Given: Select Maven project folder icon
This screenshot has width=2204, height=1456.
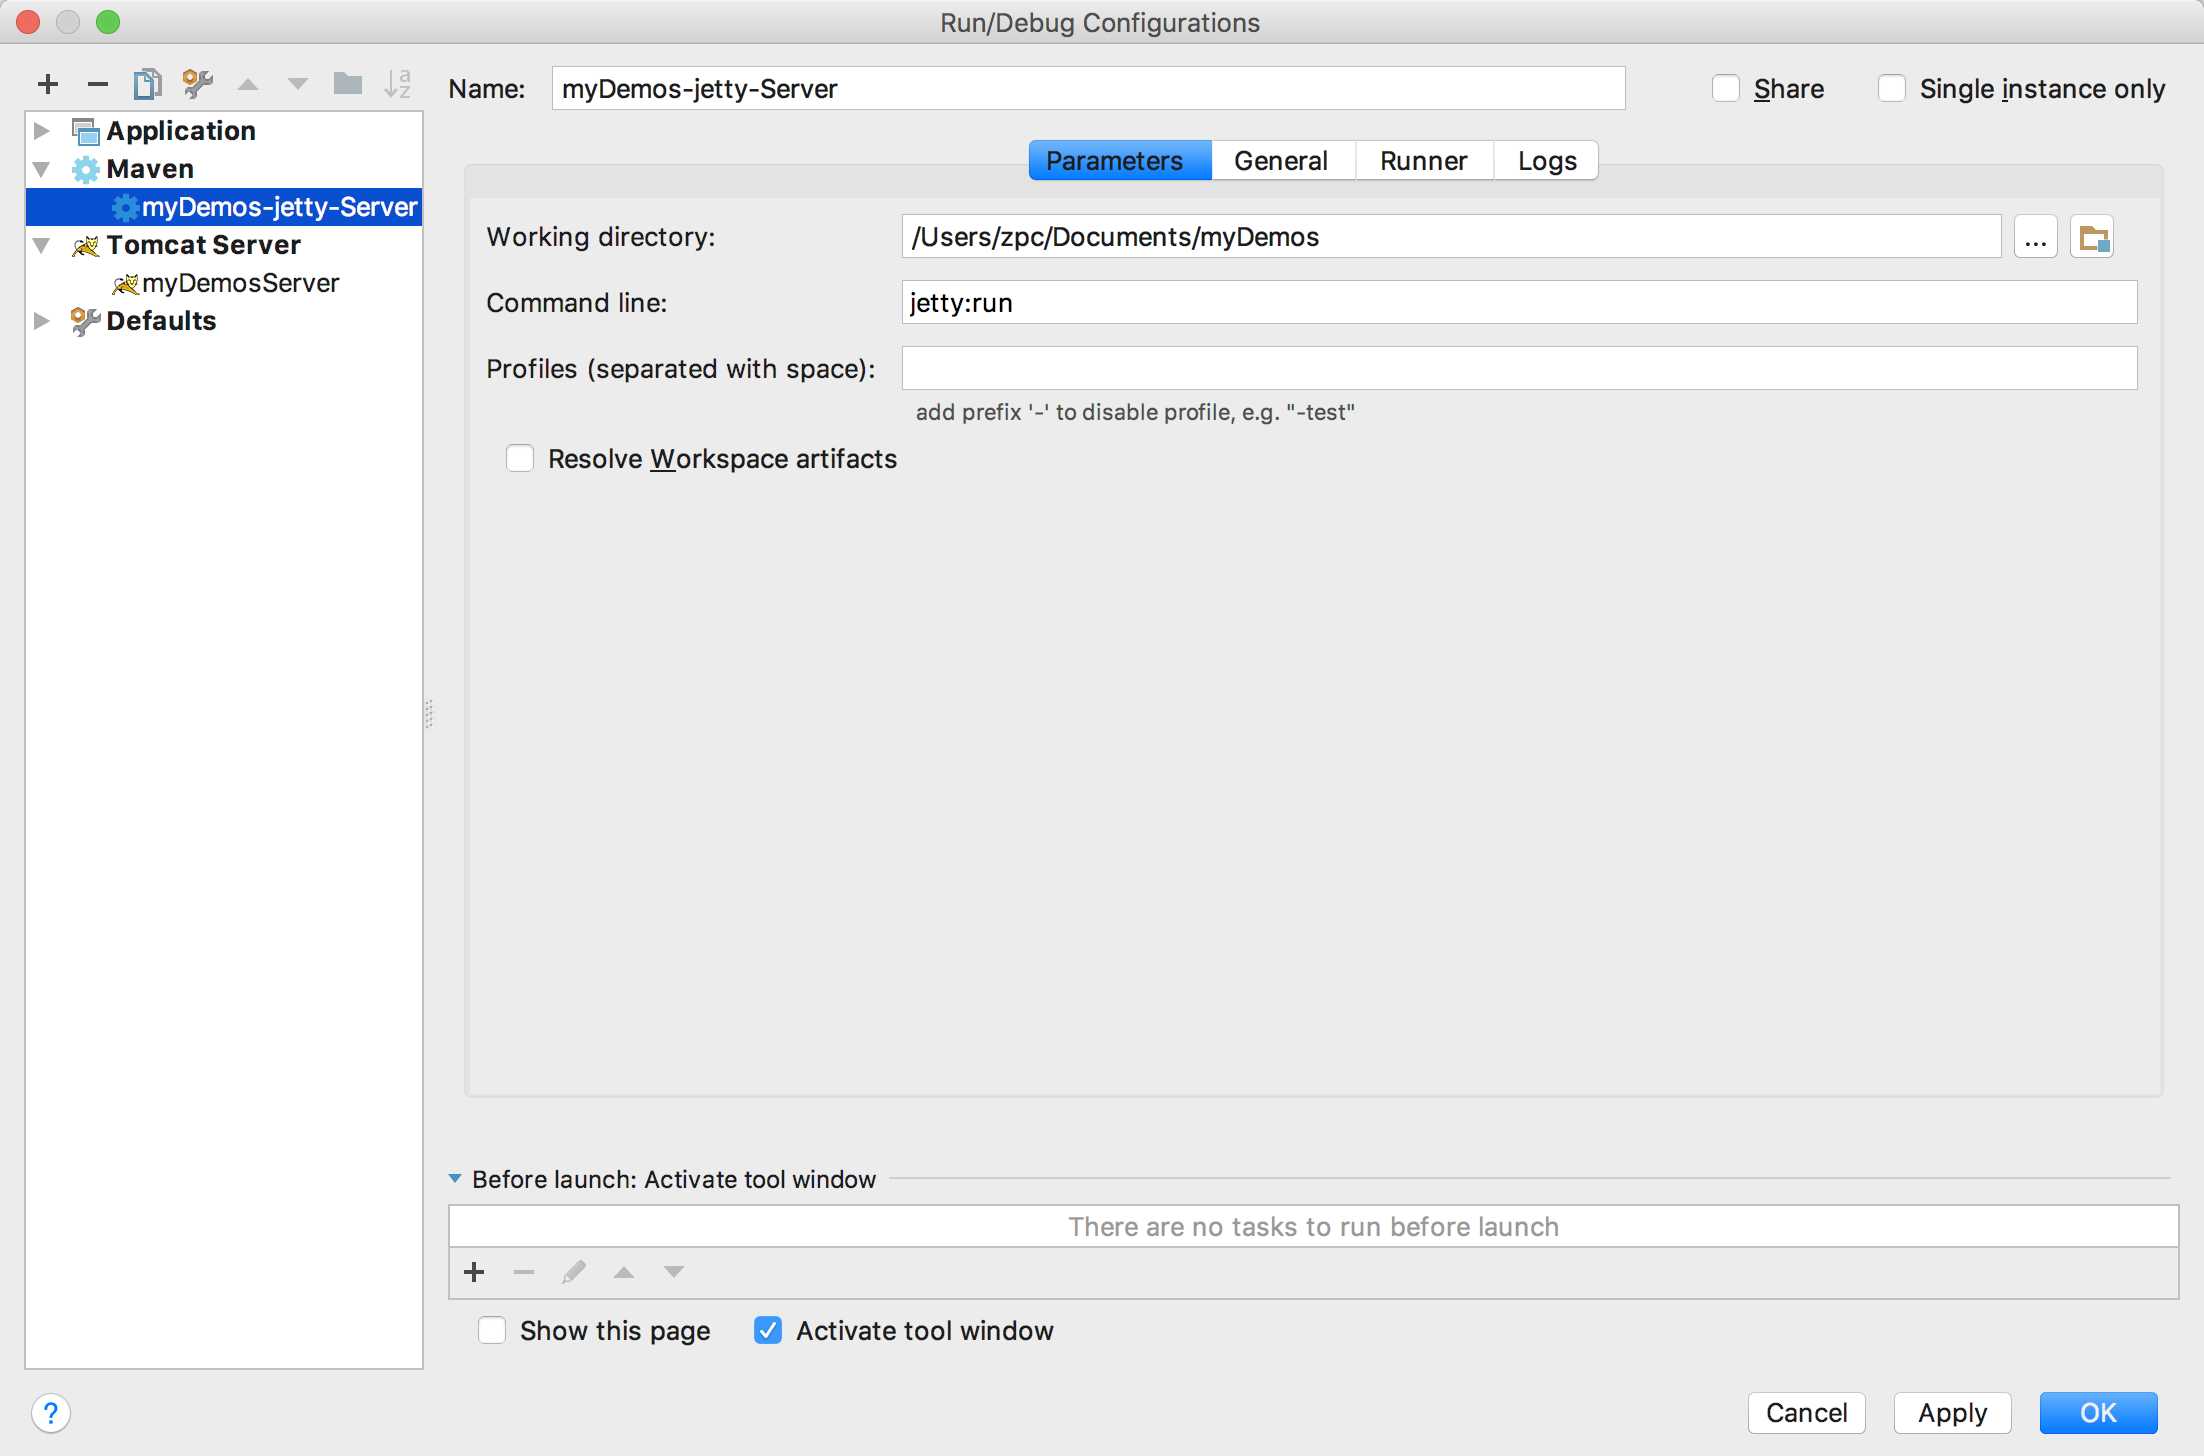Looking at the screenshot, I should point(2092,238).
